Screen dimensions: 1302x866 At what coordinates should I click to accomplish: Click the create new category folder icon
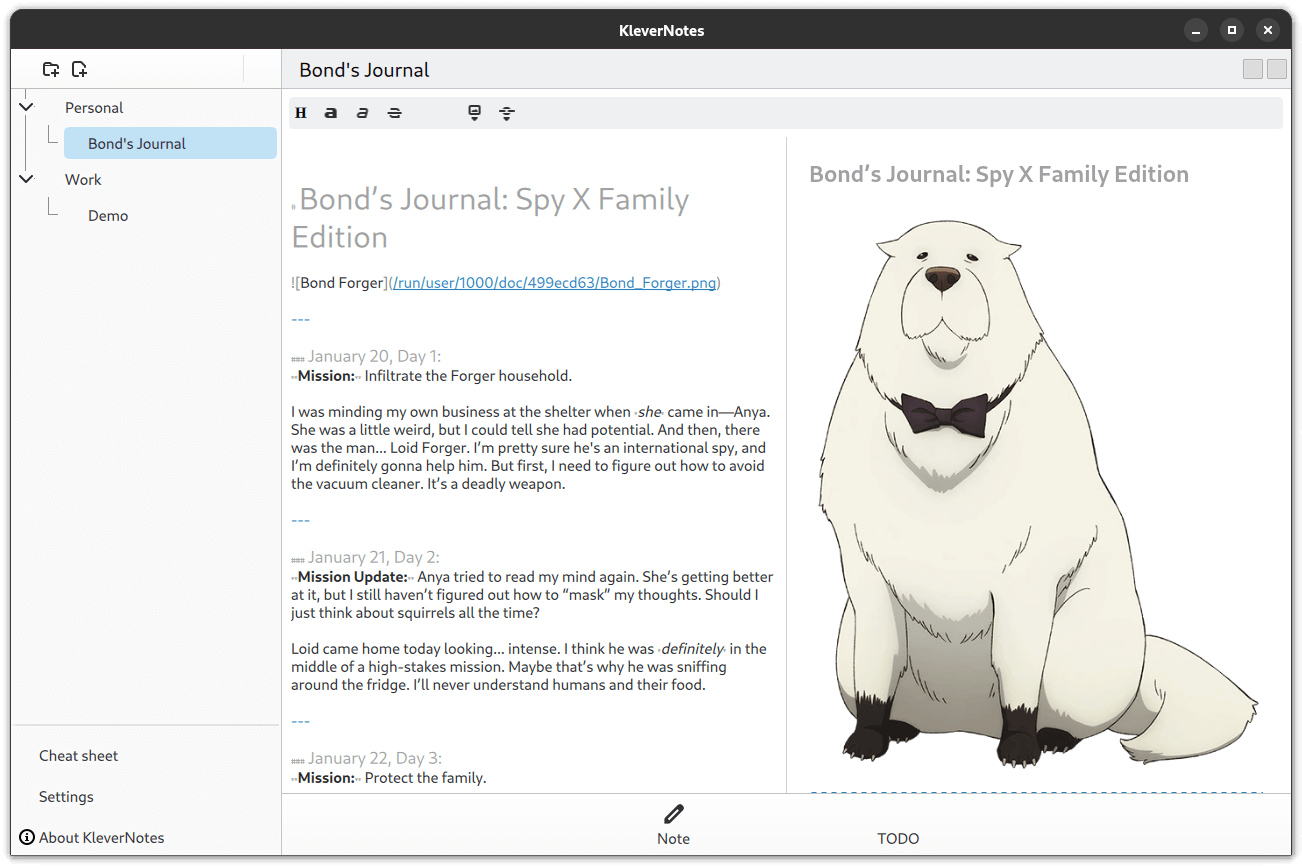[51, 69]
